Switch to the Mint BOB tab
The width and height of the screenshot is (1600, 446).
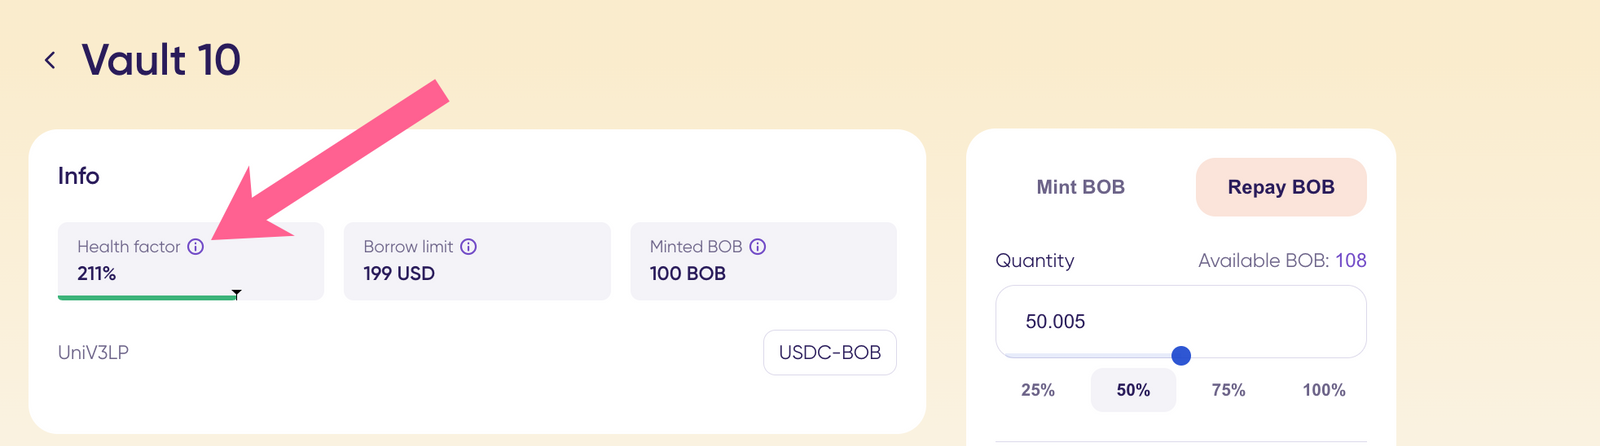pyautogui.click(x=1081, y=187)
